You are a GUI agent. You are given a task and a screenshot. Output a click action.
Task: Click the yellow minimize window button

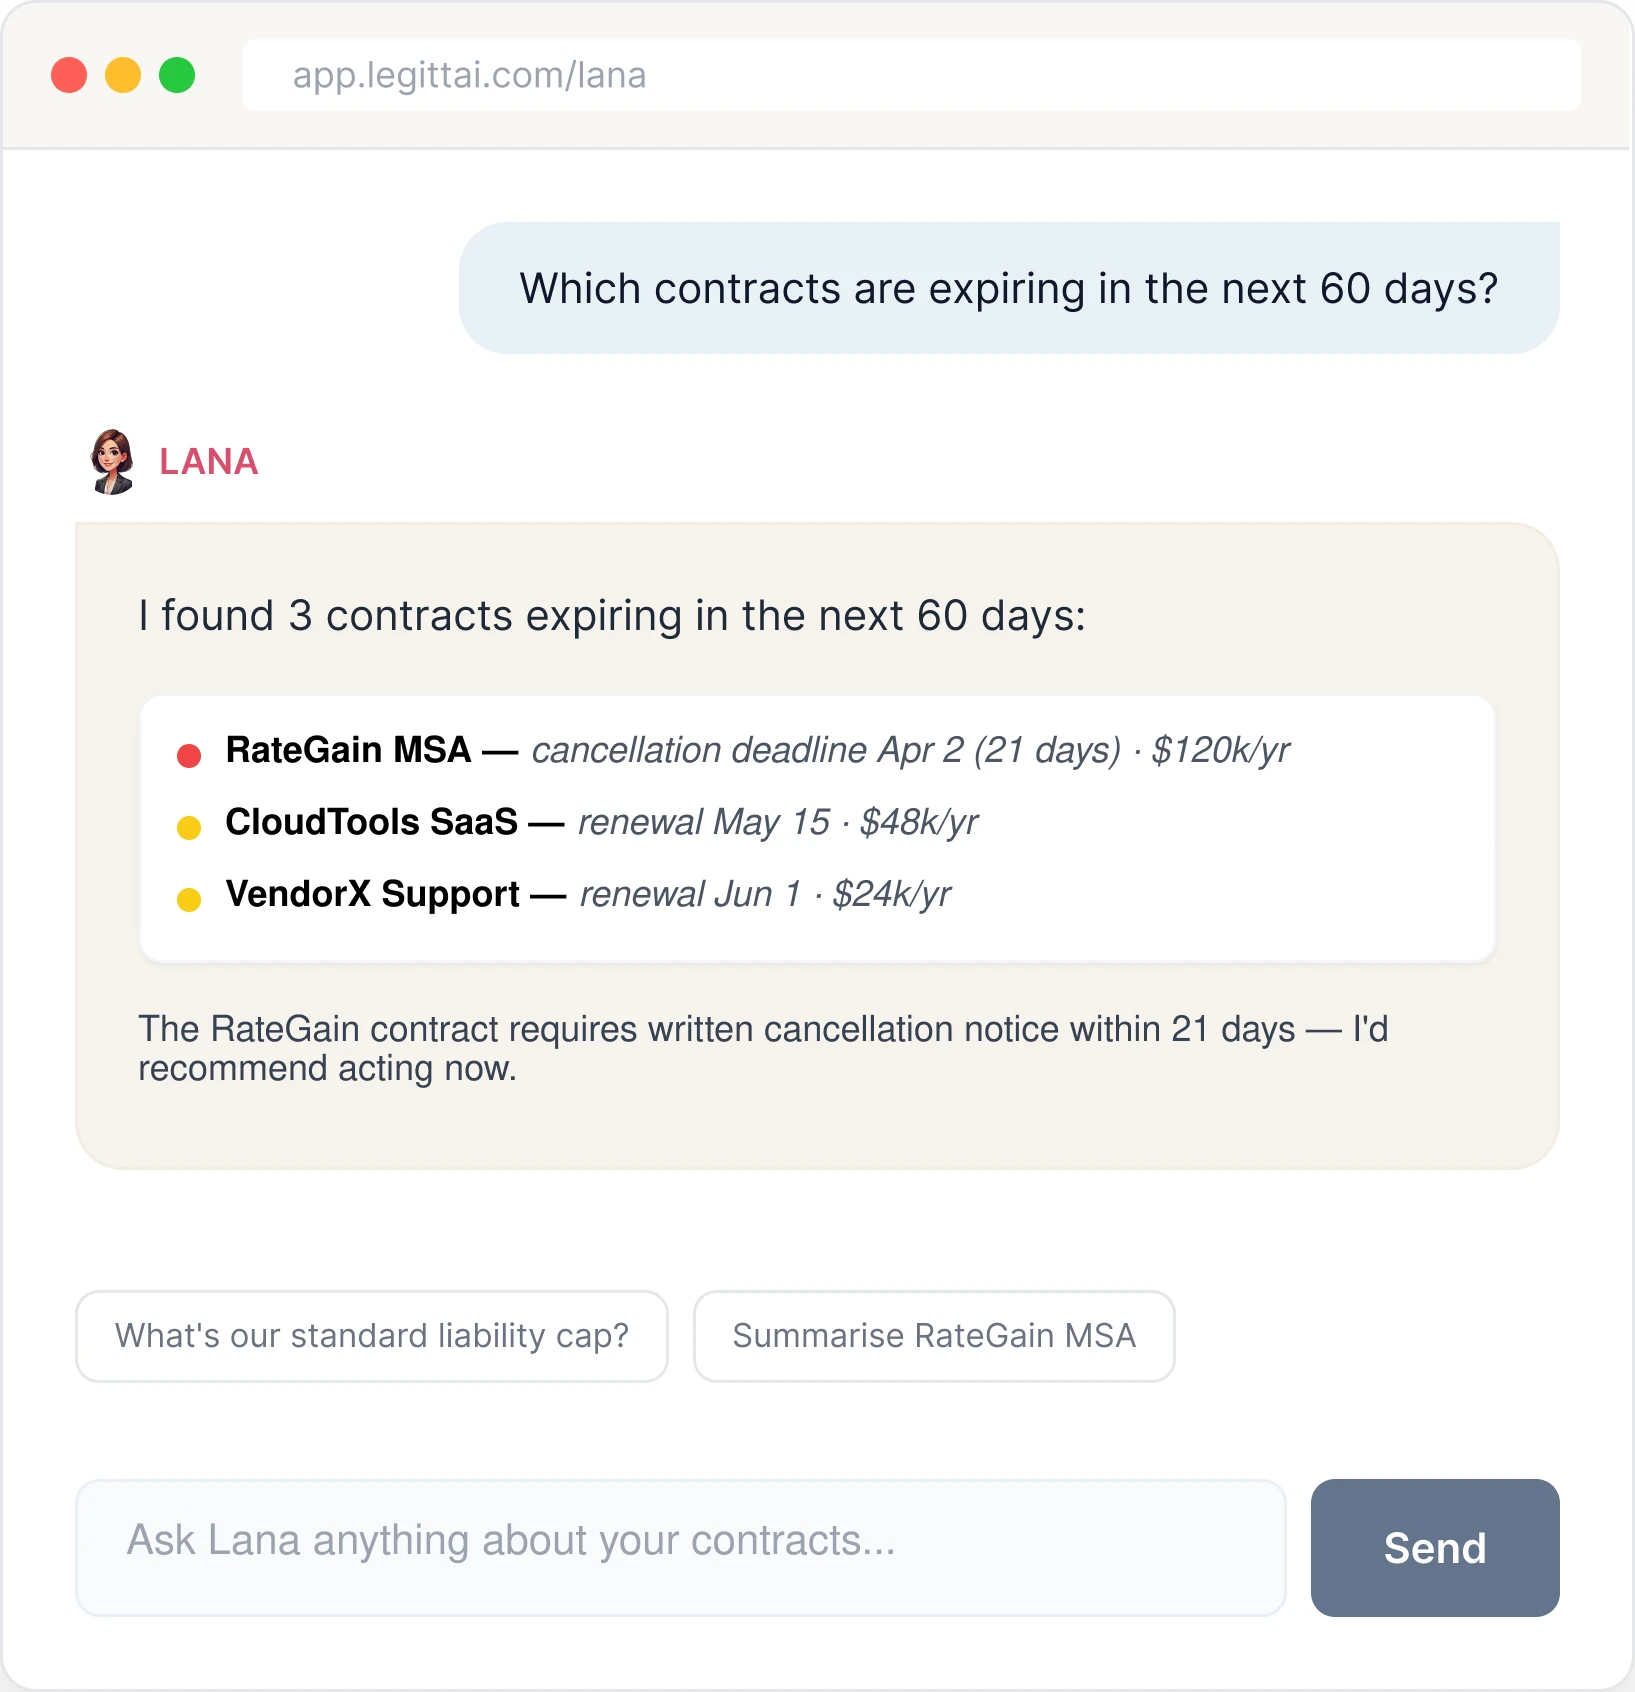123,75
